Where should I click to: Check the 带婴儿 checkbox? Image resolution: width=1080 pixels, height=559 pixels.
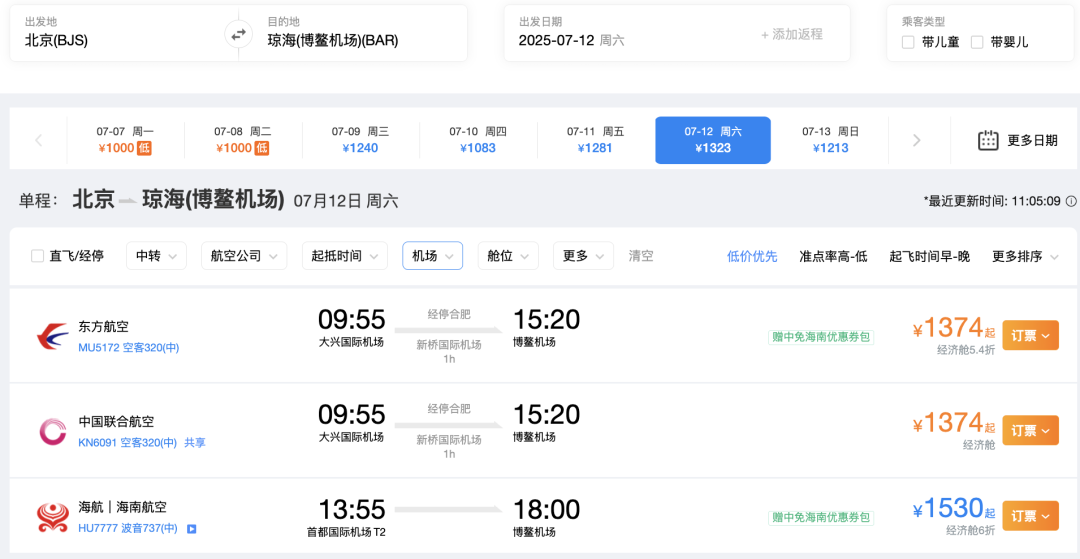coord(977,42)
